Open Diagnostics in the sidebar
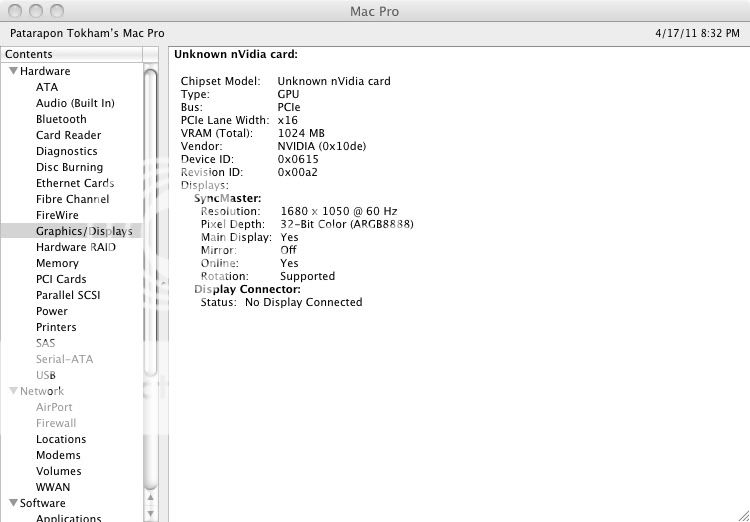 (x=66, y=151)
